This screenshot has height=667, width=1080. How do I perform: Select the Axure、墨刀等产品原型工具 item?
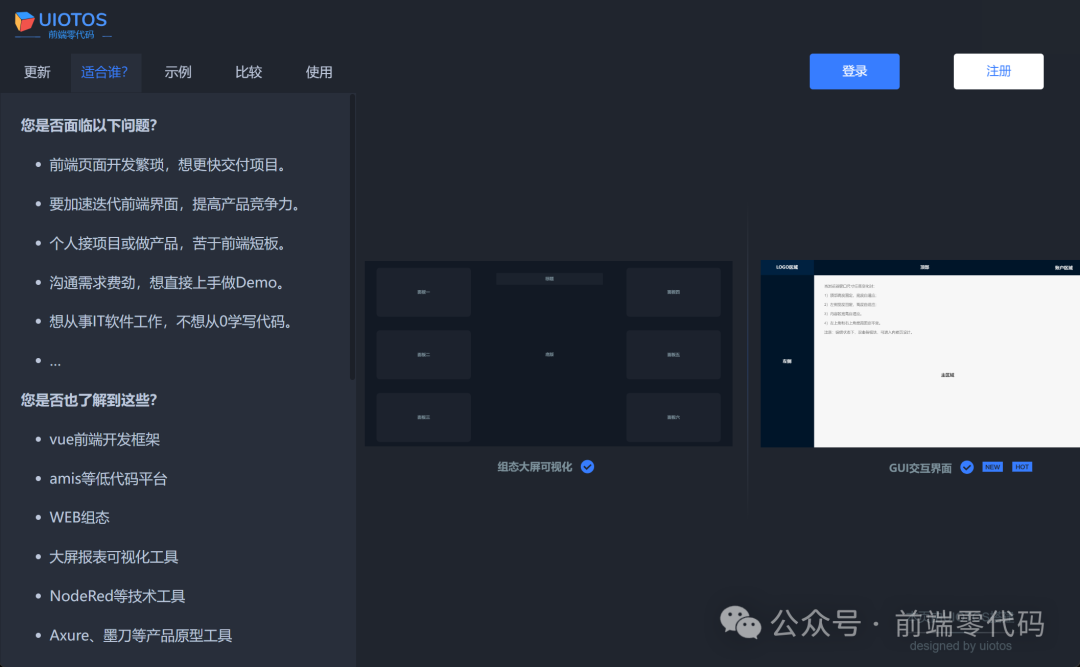pos(140,634)
